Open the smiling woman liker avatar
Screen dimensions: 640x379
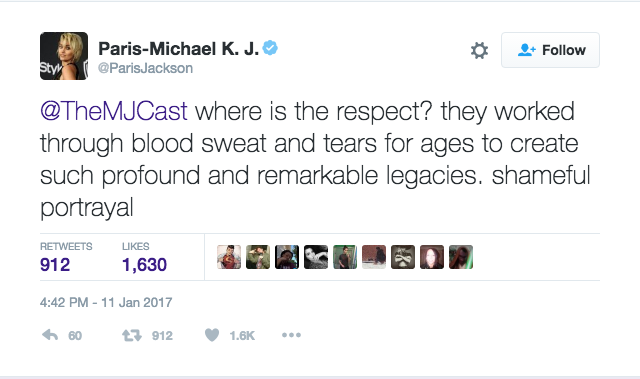pos(432,257)
